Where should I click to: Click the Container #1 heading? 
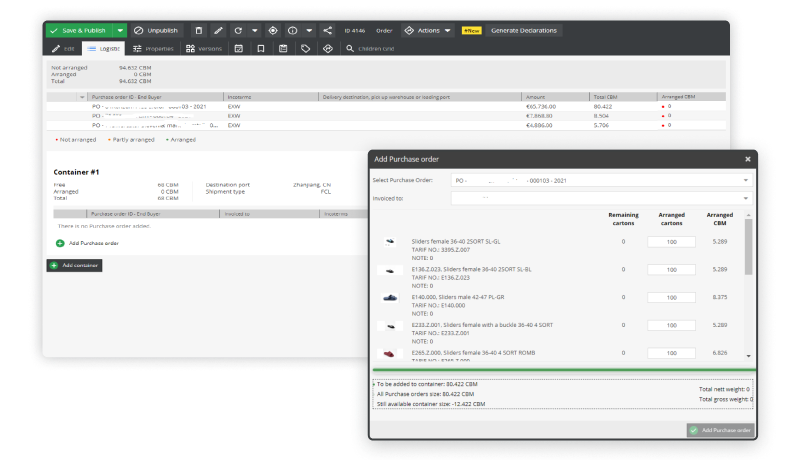point(77,172)
